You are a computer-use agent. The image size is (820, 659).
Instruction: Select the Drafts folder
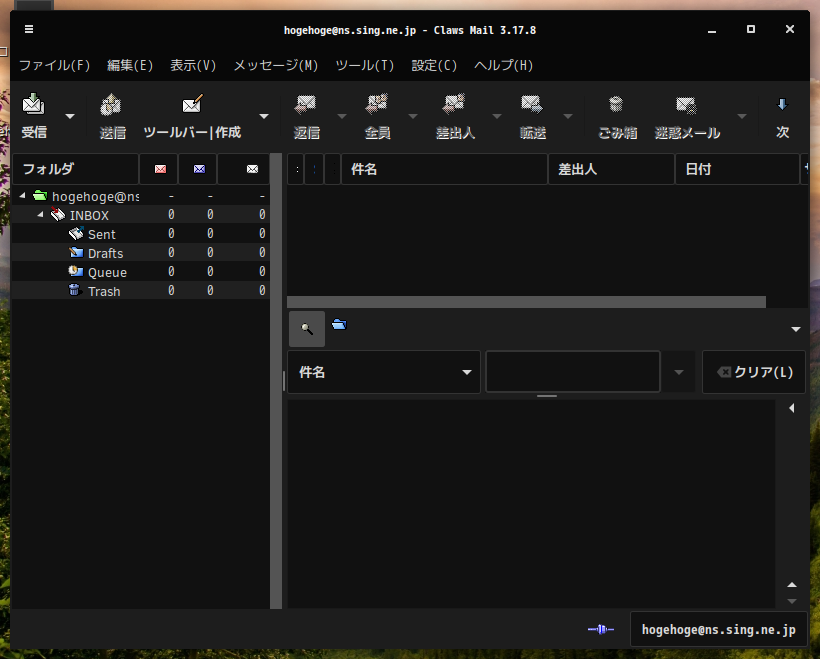(140, 253)
